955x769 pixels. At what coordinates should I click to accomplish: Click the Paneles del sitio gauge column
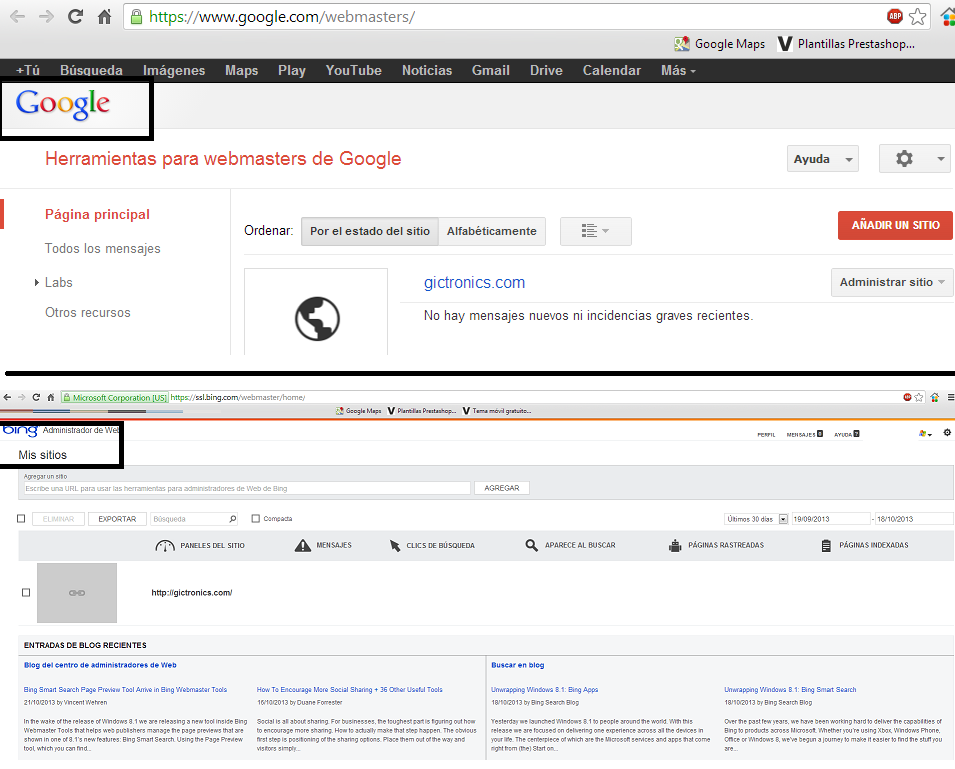click(x=200, y=546)
